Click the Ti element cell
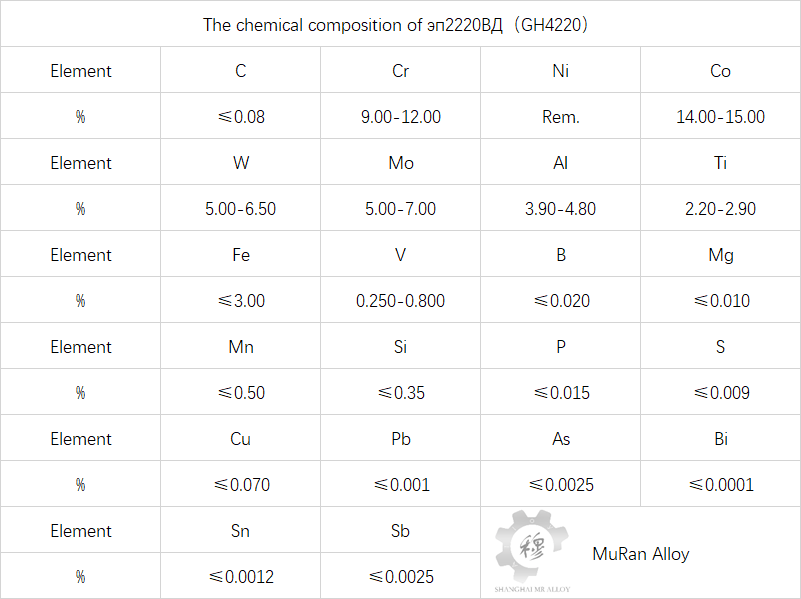The image size is (801, 599). point(720,163)
